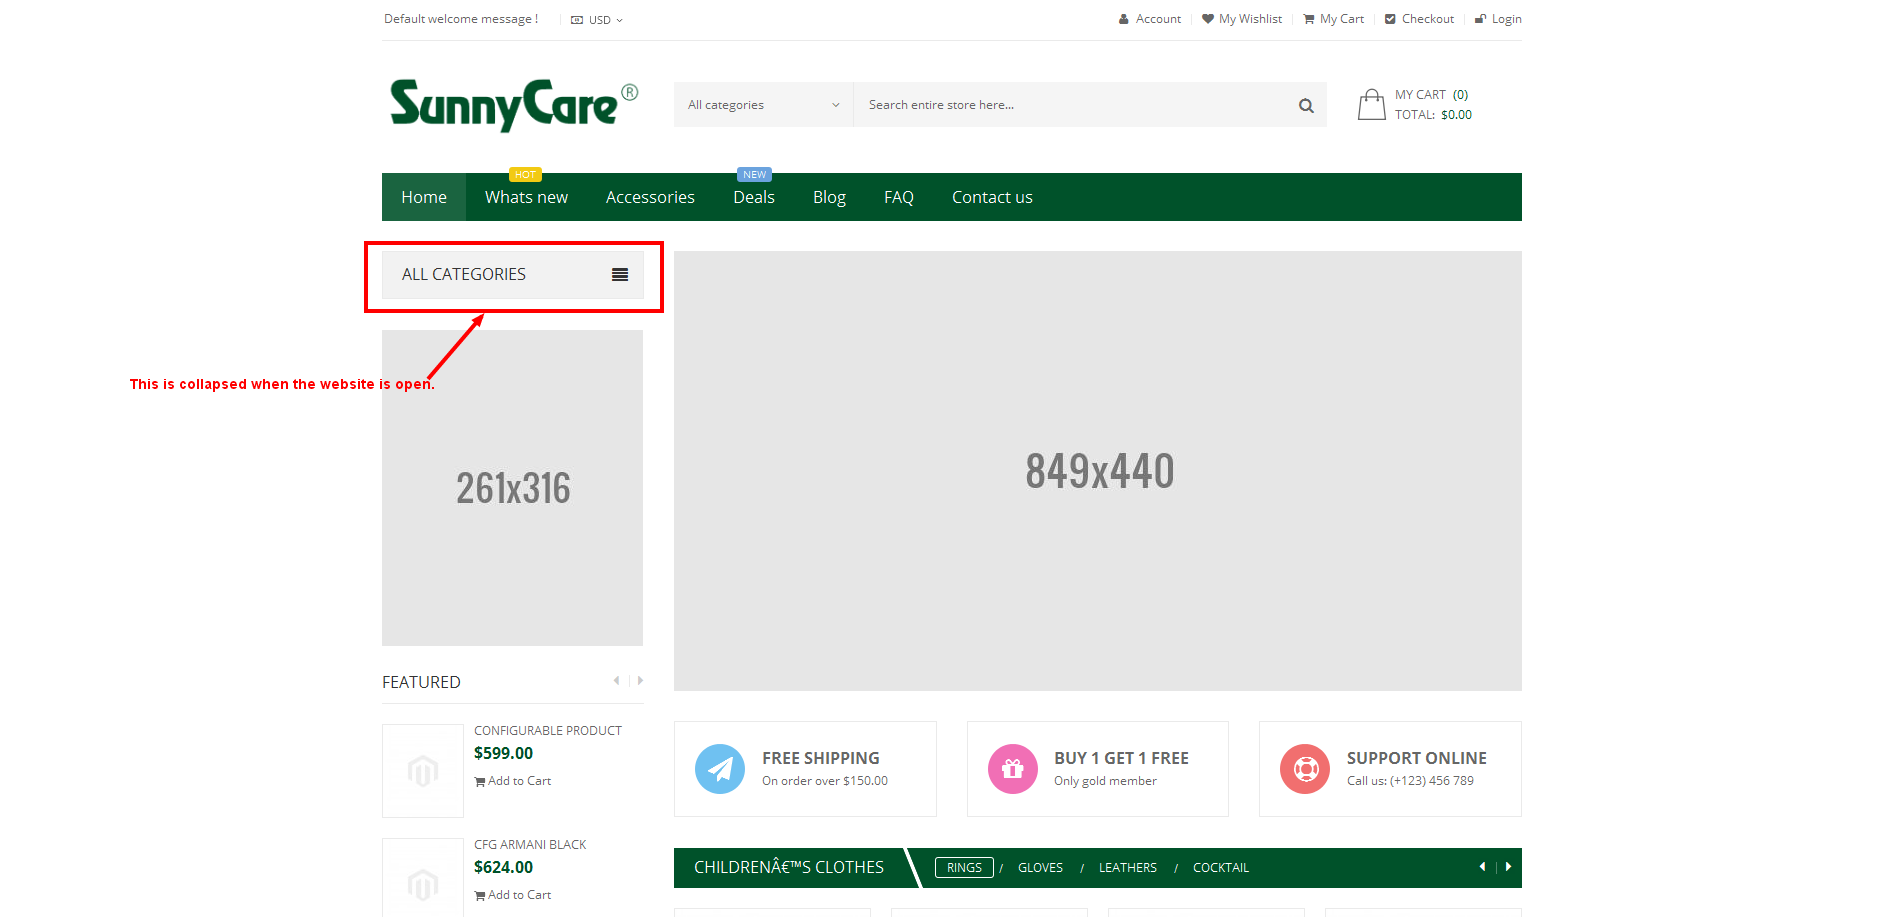The width and height of the screenshot is (1903, 917).
Task: Open the Deals menu item
Action: (753, 198)
